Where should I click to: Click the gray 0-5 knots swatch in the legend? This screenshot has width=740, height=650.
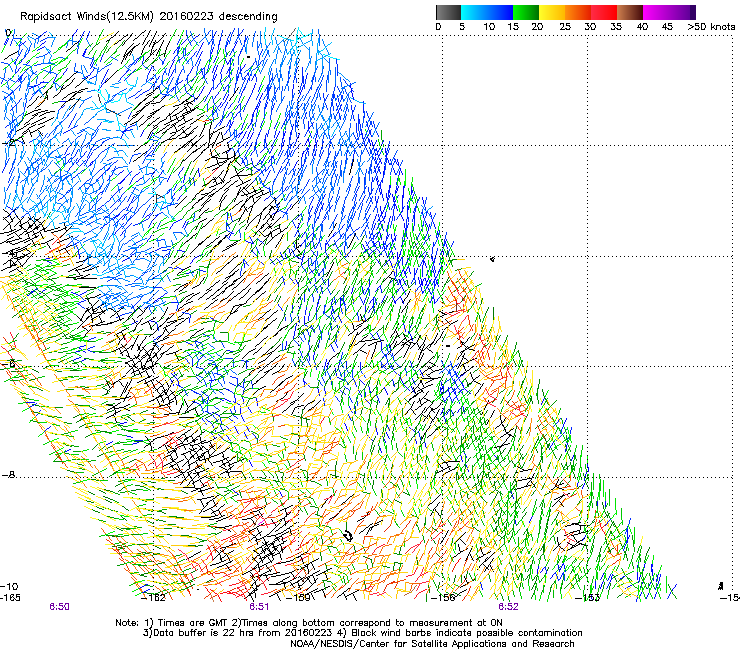pyautogui.click(x=448, y=12)
